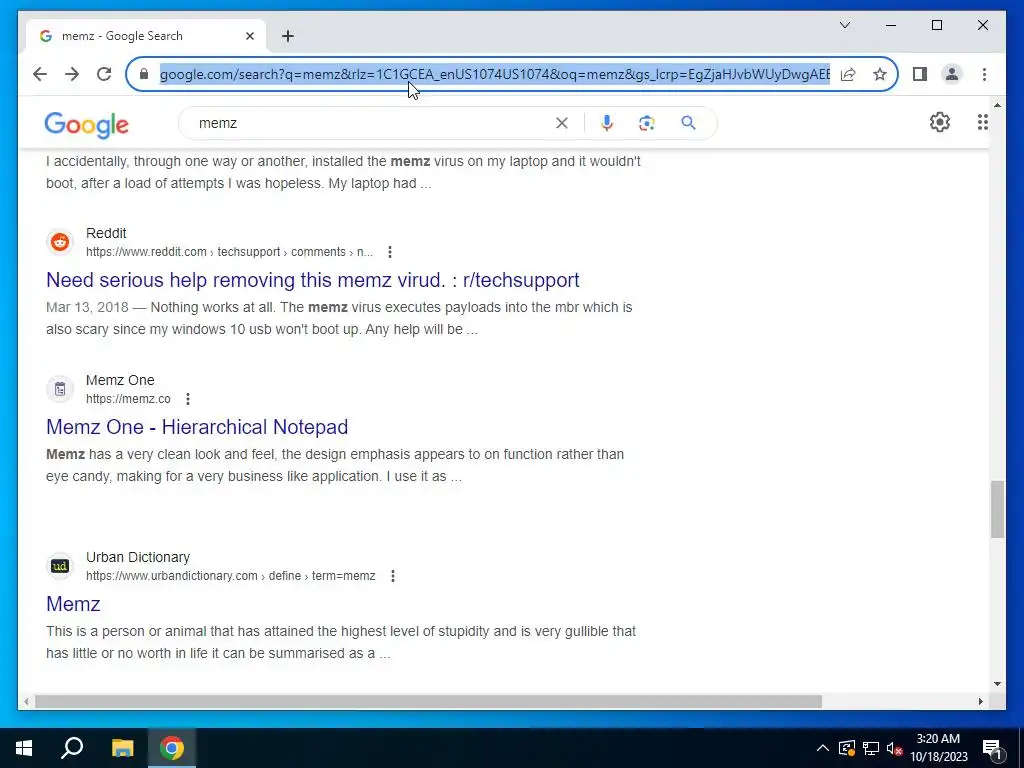Image resolution: width=1024 pixels, height=768 pixels.
Task: Open tab search chevron dropdown
Action: (844, 25)
